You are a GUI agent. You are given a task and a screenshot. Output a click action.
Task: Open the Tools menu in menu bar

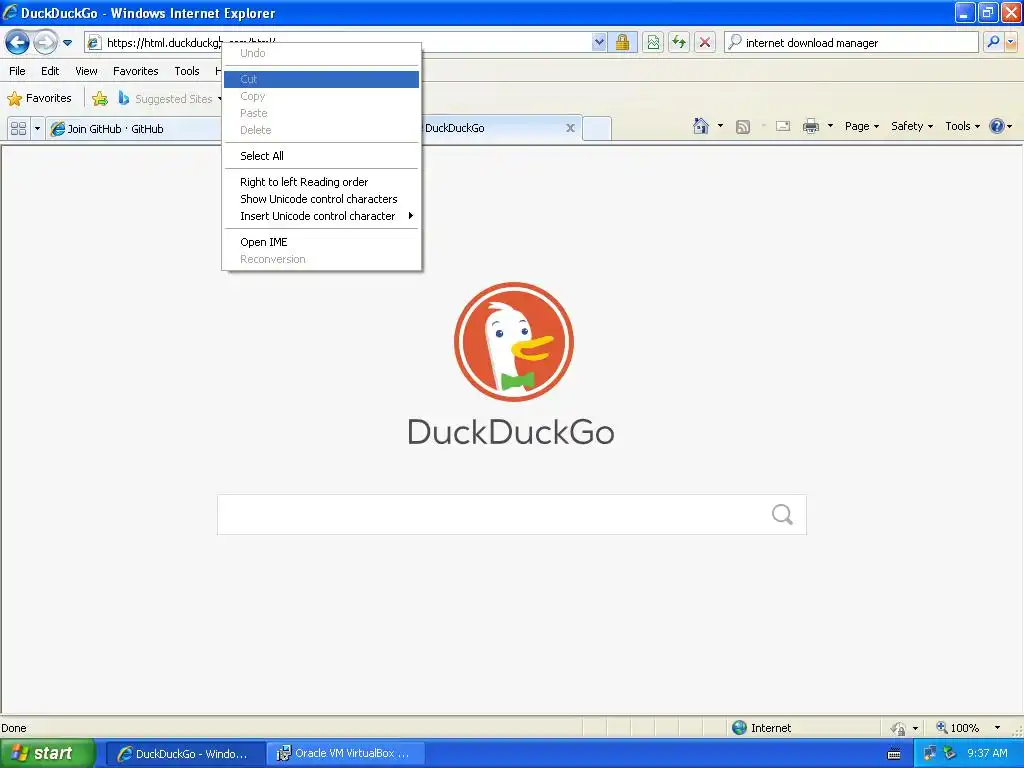pos(187,71)
